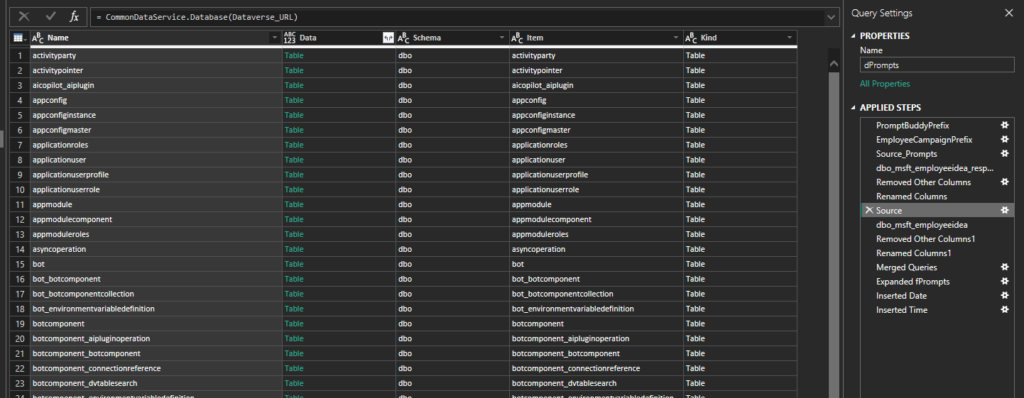
Task: Select the botcomponent_connectionreference Name cell
Action: coord(156,368)
